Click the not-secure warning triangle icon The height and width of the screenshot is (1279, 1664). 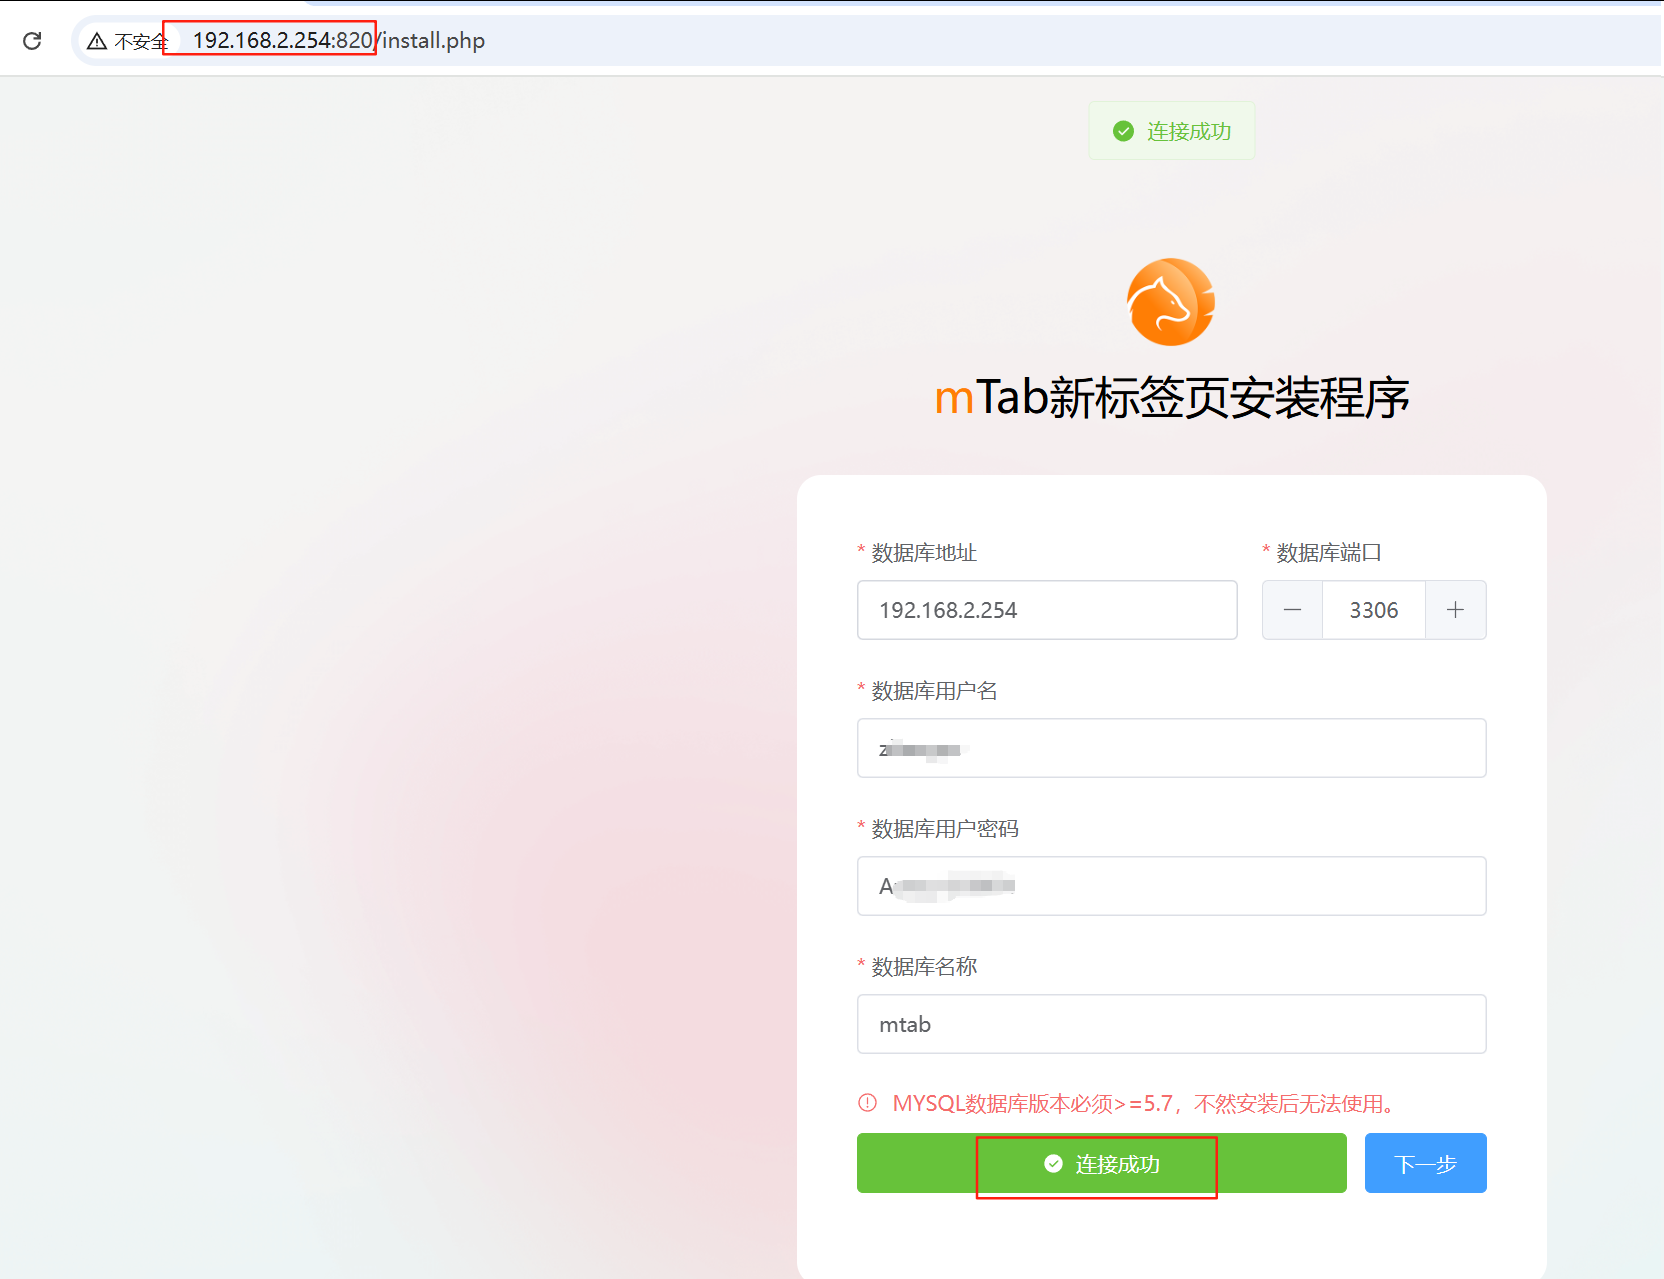point(97,41)
